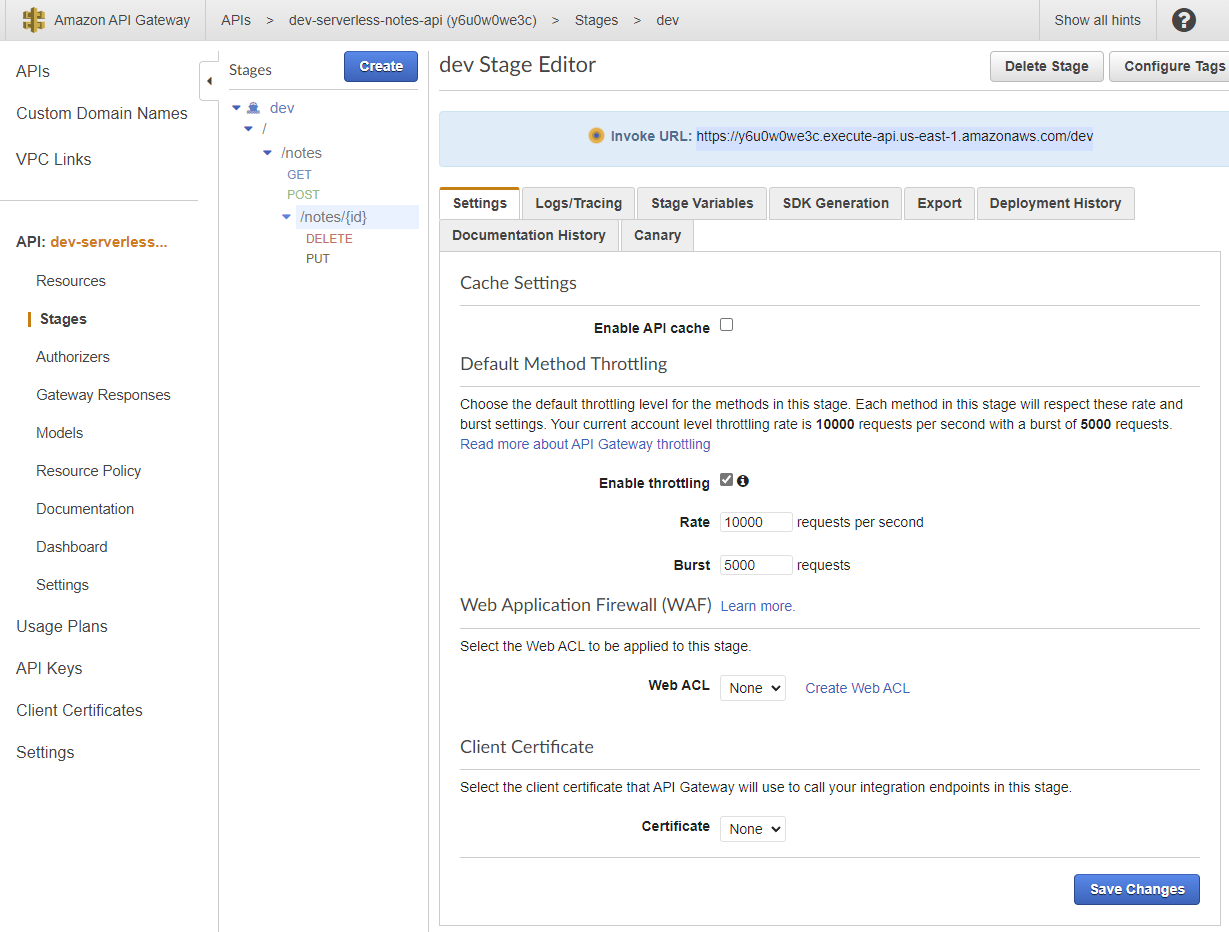The height and width of the screenshot is (932, 1229).
Task: Select the GET method under /notes
Action: click(299, 174)
